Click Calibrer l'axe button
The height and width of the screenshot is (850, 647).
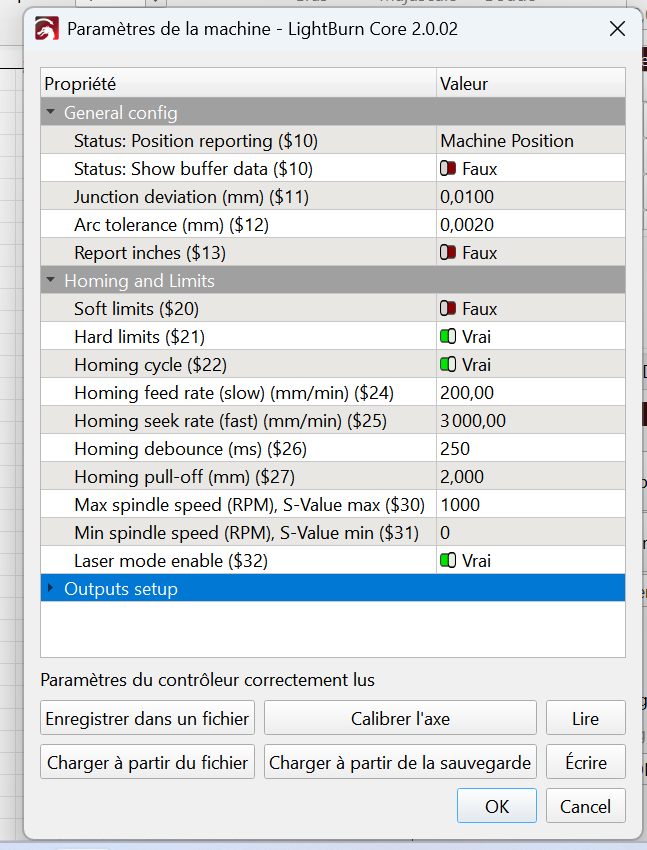coord(400,718)
